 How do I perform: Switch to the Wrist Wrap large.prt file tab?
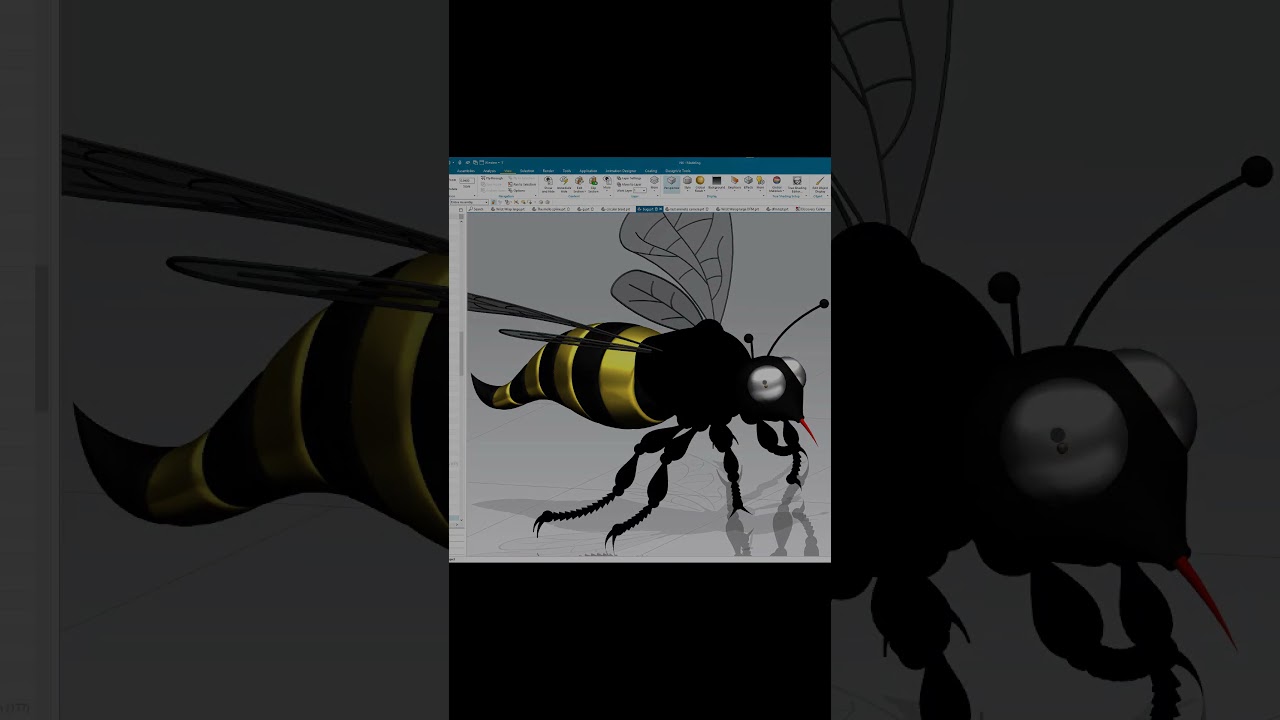508,209
